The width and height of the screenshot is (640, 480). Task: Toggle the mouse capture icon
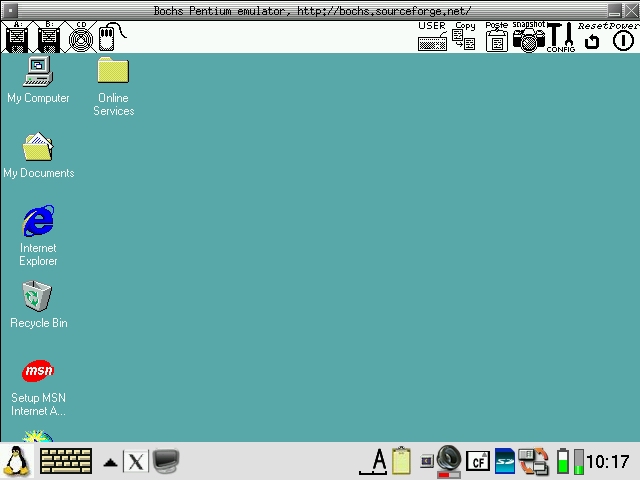coord(110,37)
